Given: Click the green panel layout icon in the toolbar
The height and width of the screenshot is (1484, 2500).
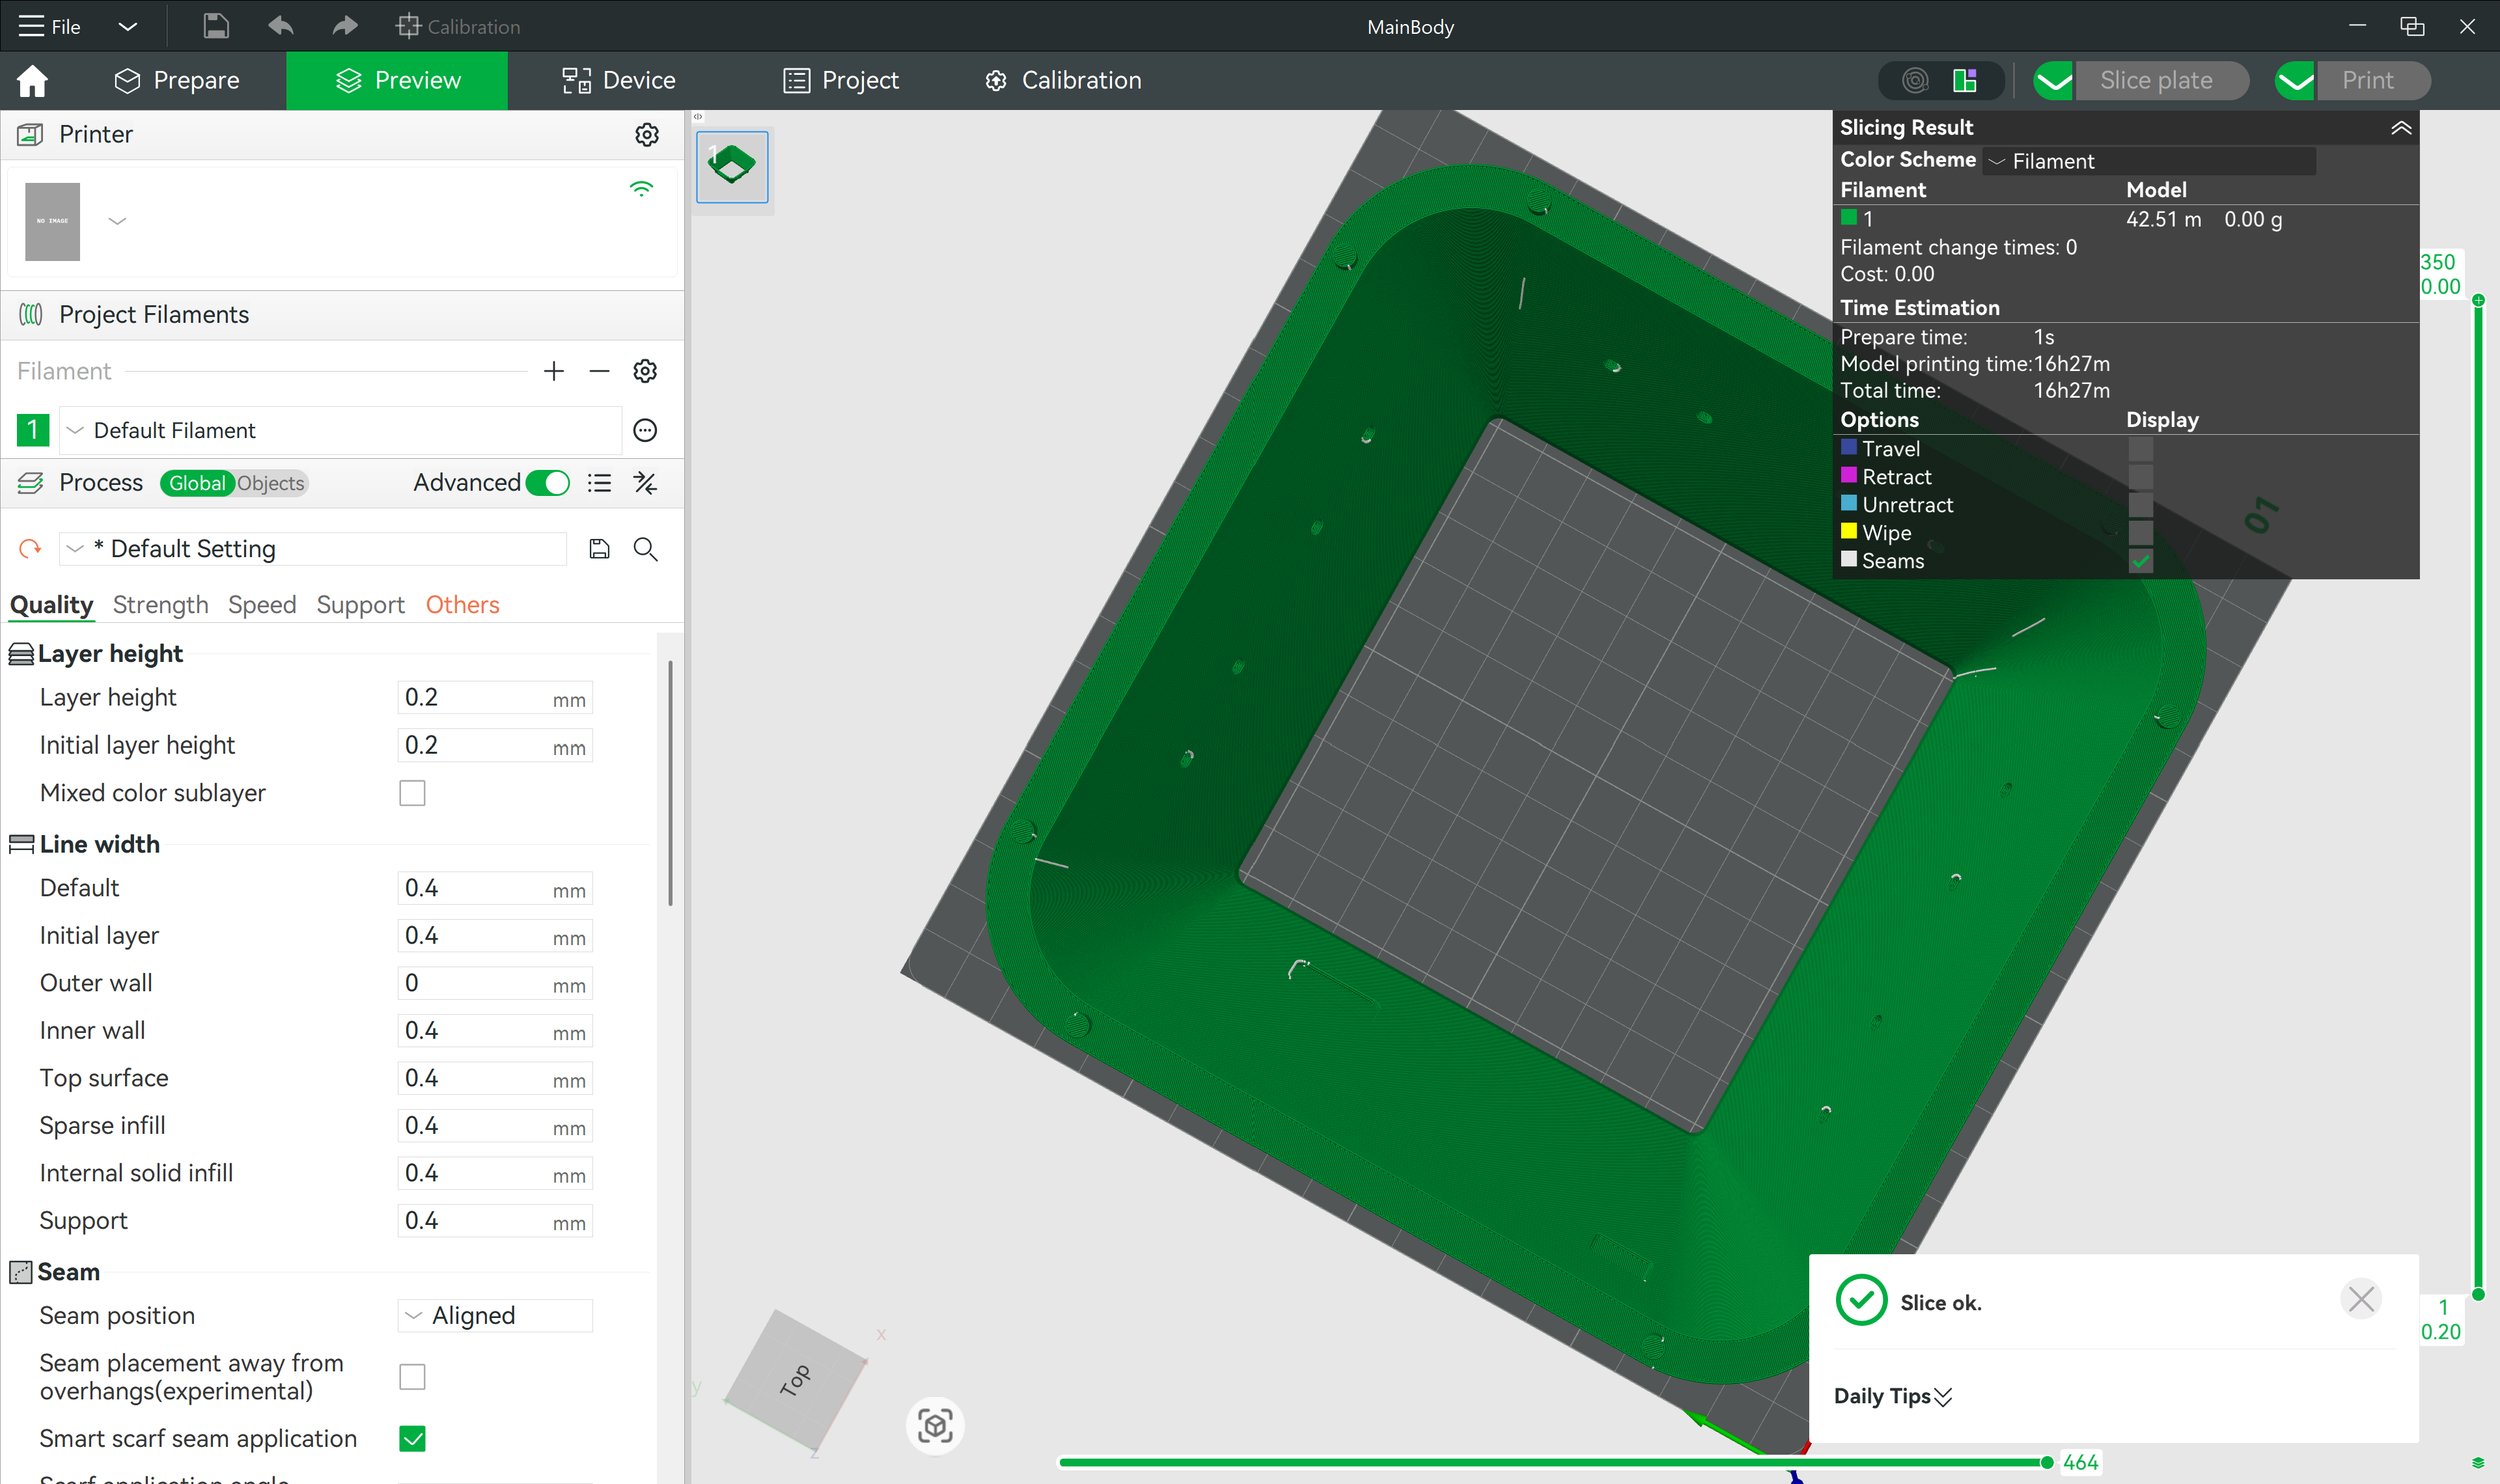Looking at the screenshot, I should point(1965,80).
